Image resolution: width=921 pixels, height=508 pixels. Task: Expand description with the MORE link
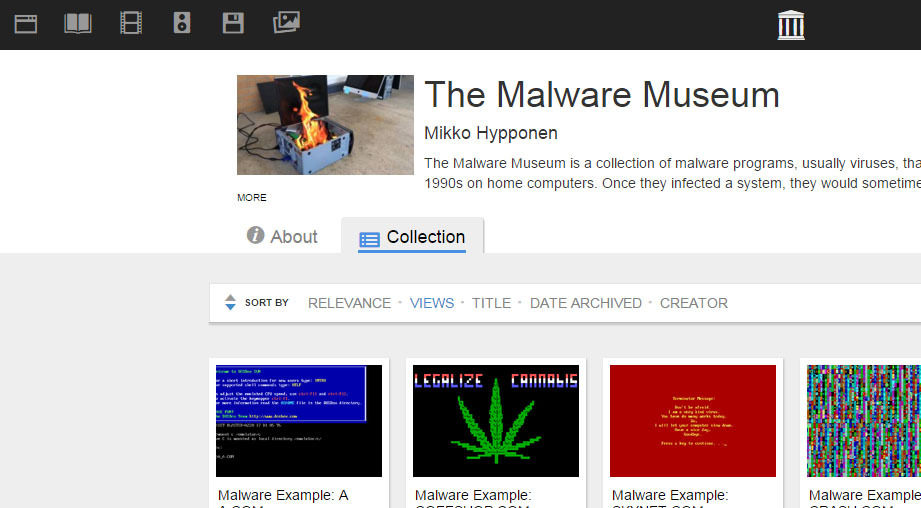pyautogui.click(x=251, y=198)
